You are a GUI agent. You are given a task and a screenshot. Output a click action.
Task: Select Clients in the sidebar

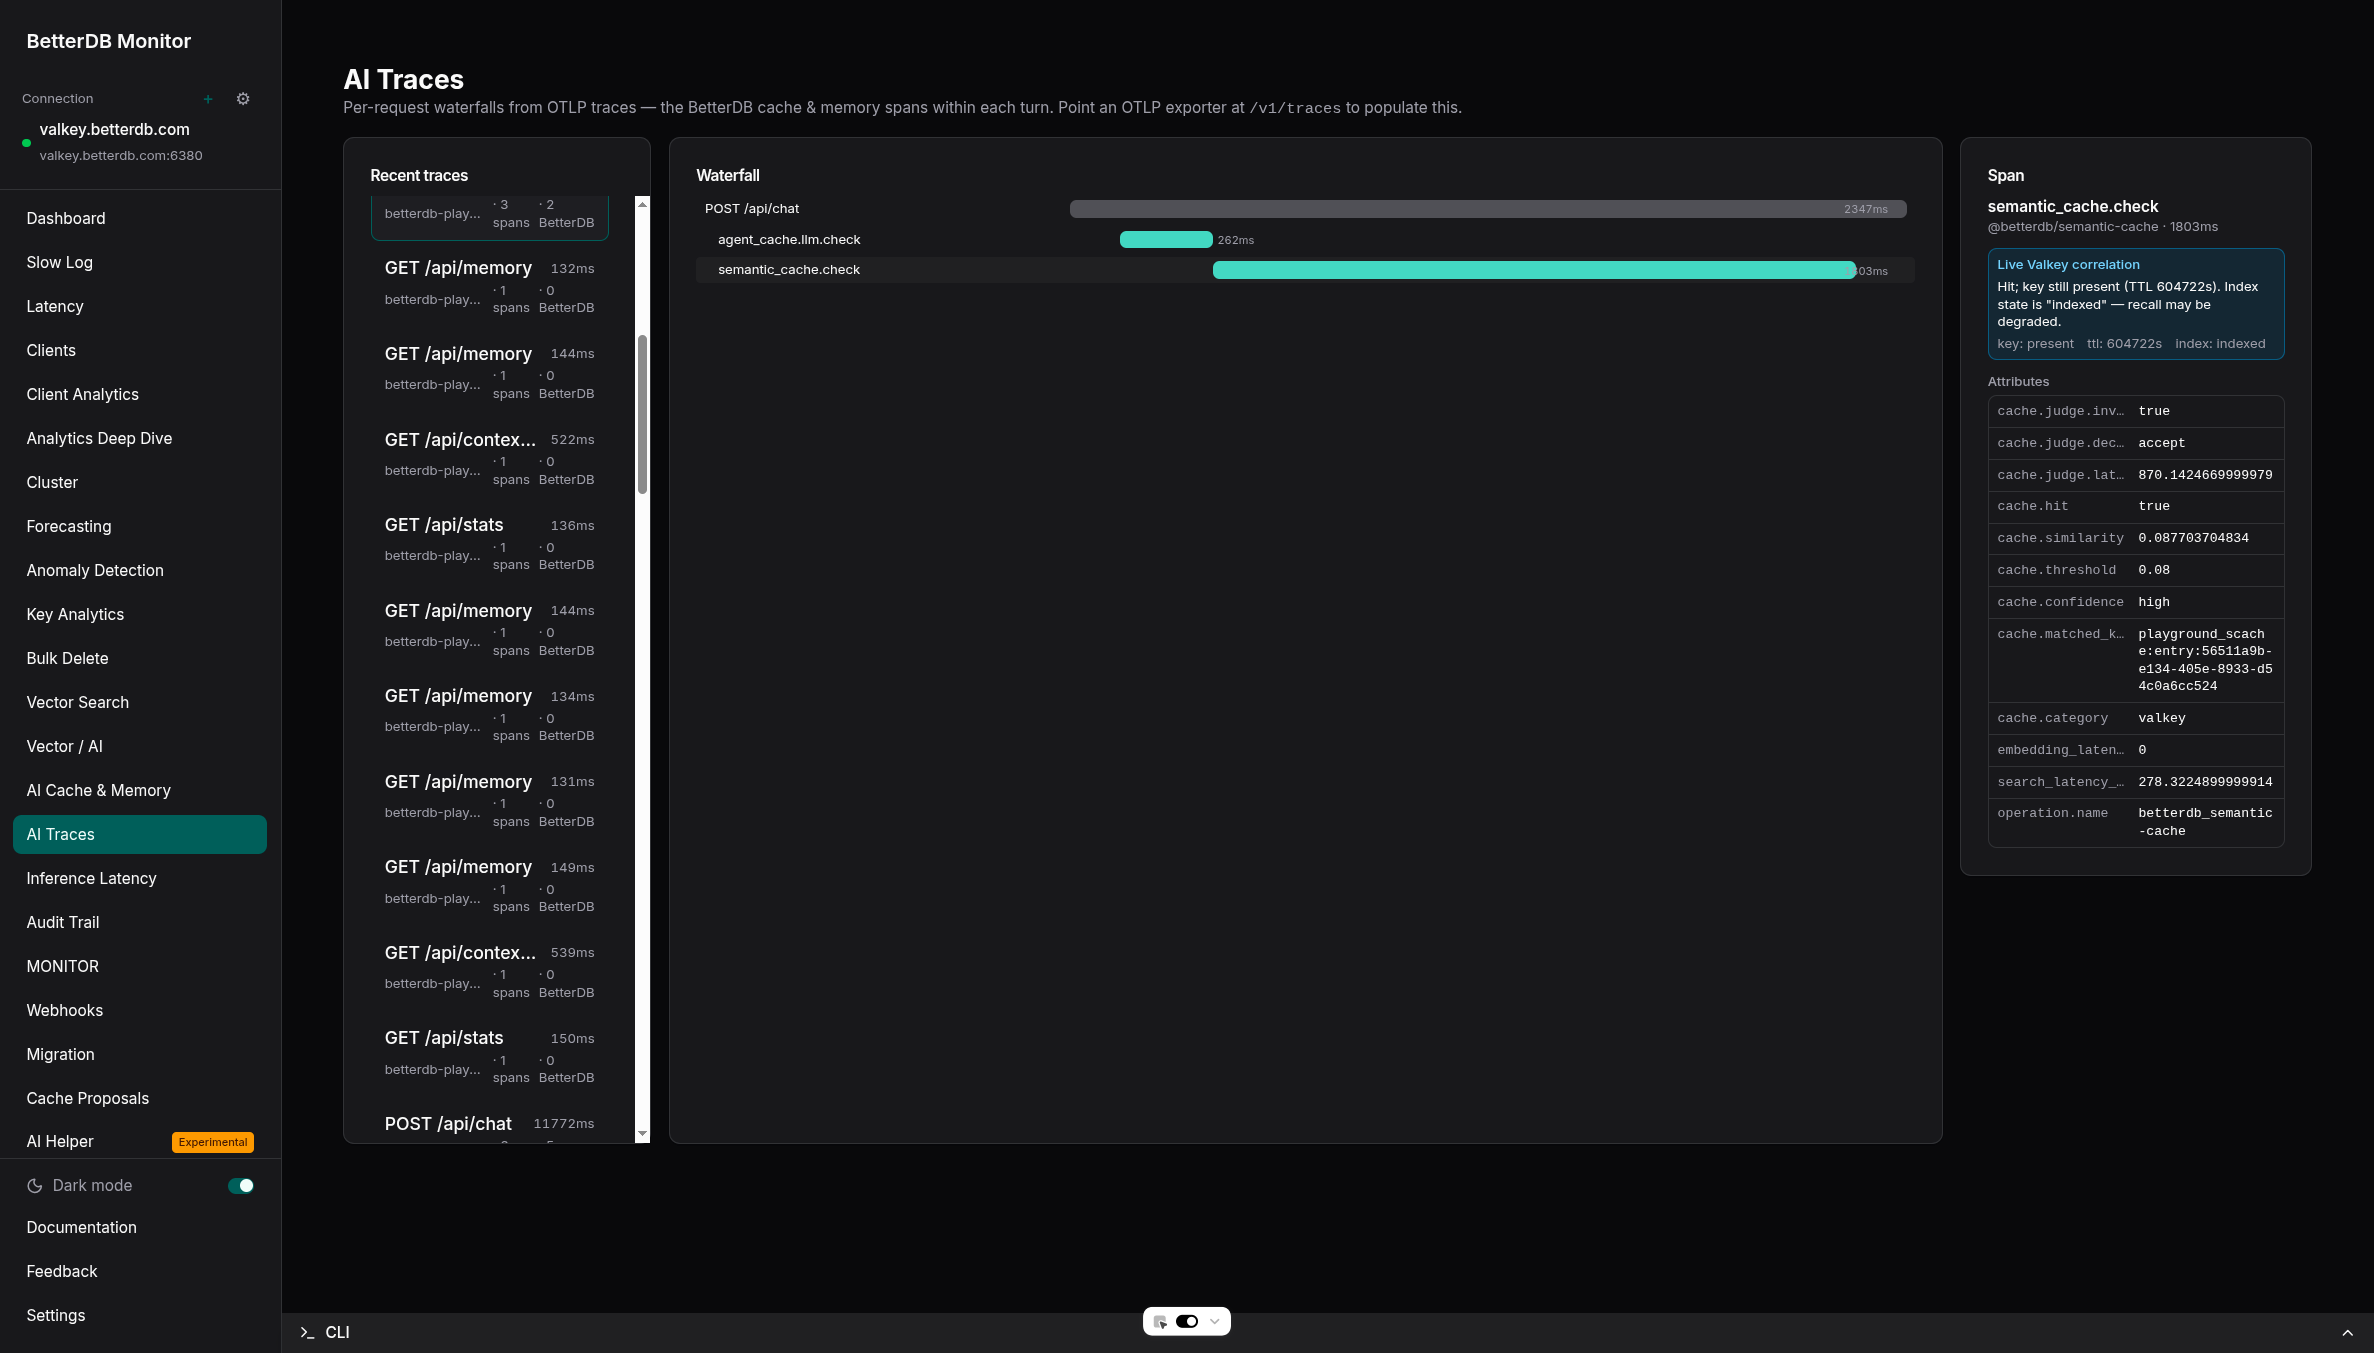[140, 350]
